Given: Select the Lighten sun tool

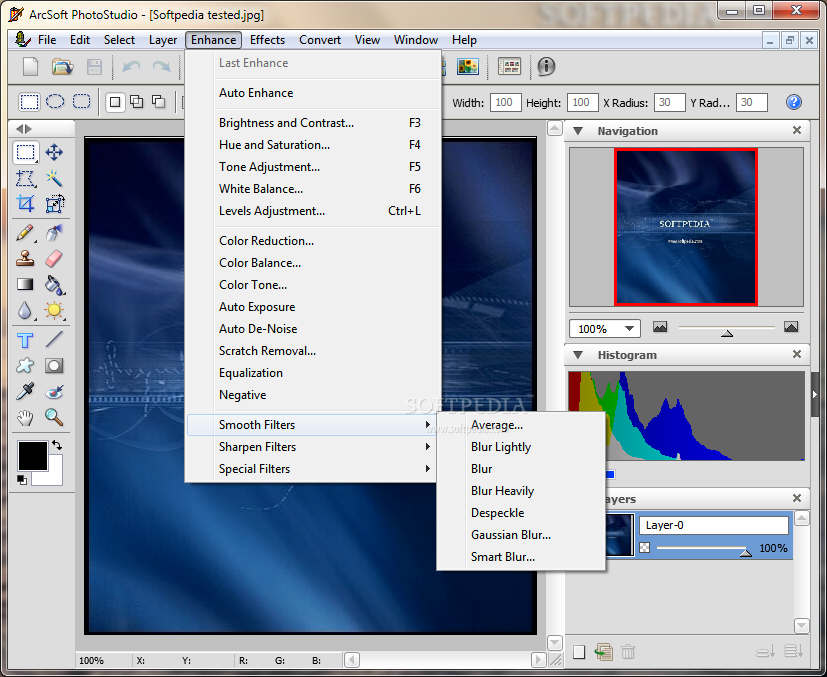Looking at the screenshot, I should 54,311.
